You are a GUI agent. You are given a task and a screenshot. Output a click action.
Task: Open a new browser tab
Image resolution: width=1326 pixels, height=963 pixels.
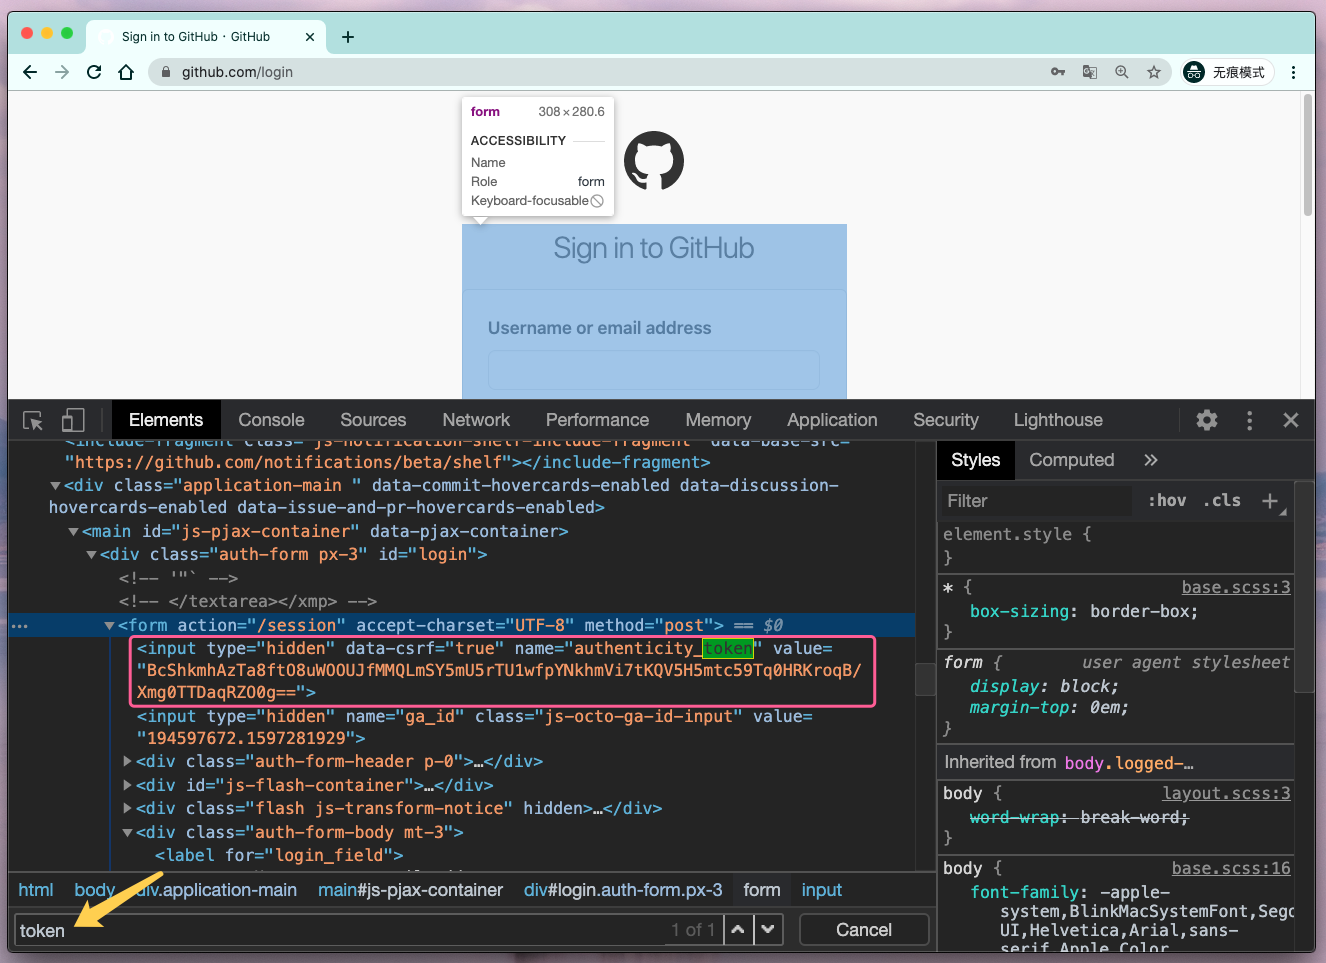tap(348, 37)
